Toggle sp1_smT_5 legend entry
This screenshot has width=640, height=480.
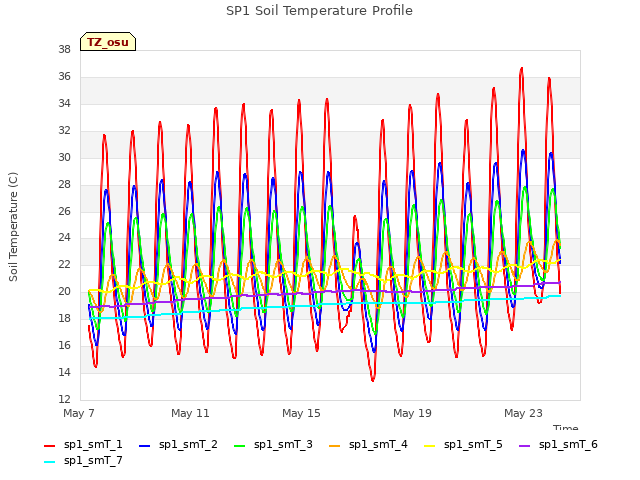pyautogui.click(x=463, y=444)
